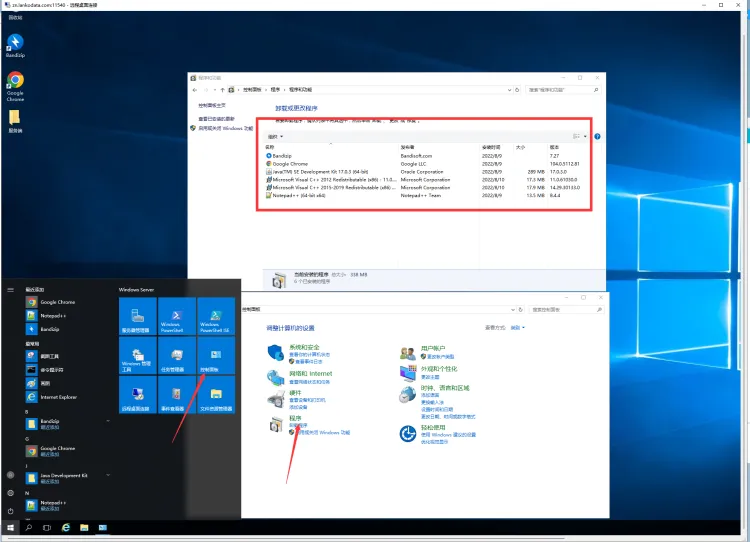The height and width of the screenshot is (542, 750).
Task: Open the Server Manager tile
Action: click(136, 314)
